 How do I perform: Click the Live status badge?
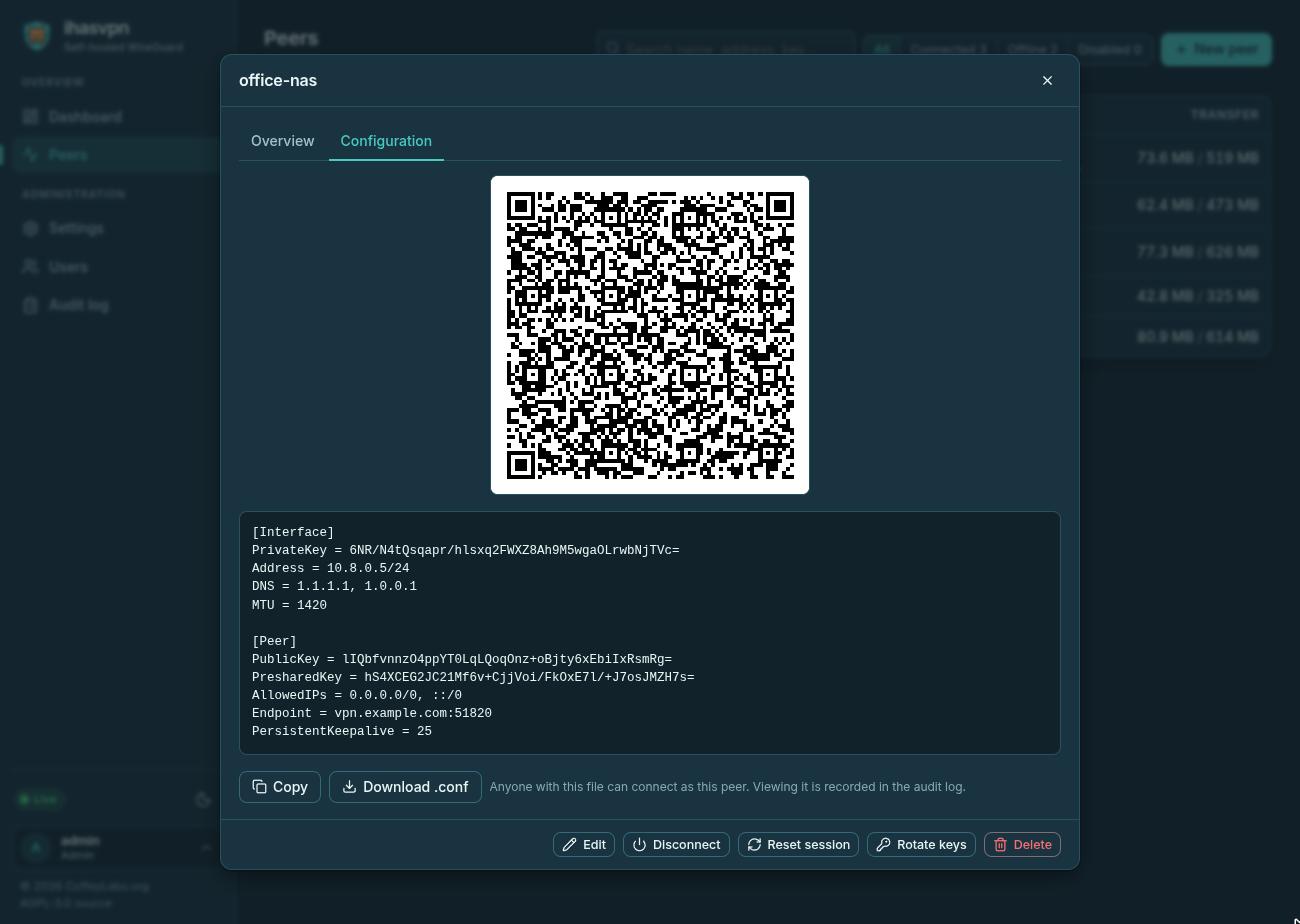(40, 799)
